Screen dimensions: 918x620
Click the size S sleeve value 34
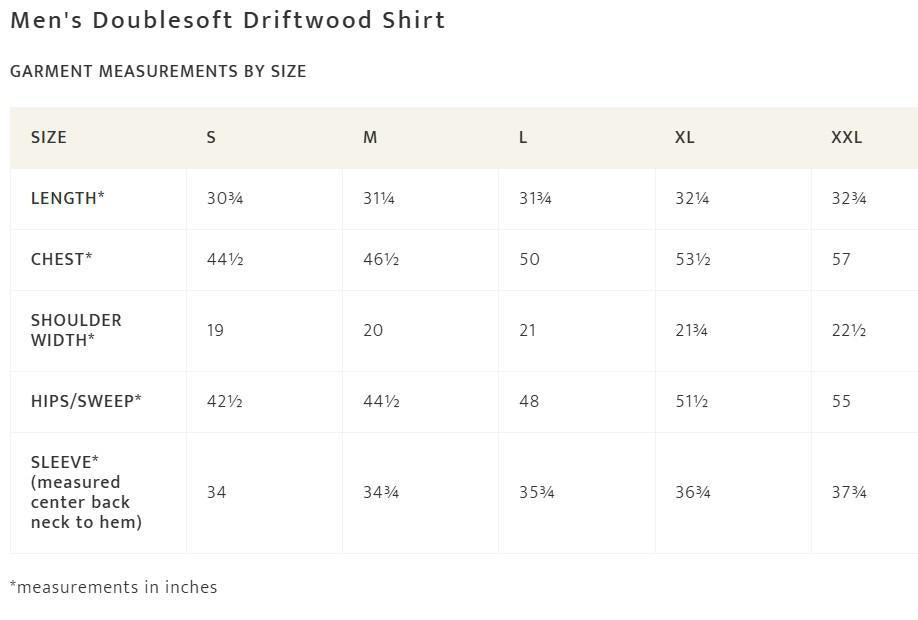click(x=216, y=492)
